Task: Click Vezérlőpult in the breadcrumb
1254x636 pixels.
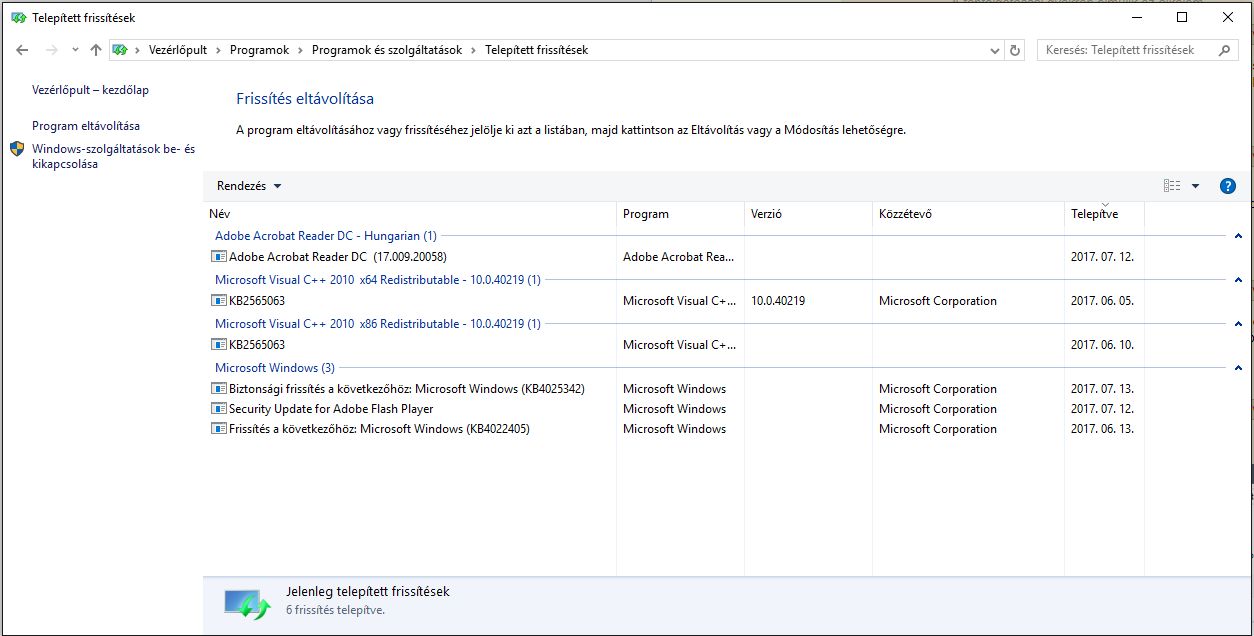Action: point(177,50)
